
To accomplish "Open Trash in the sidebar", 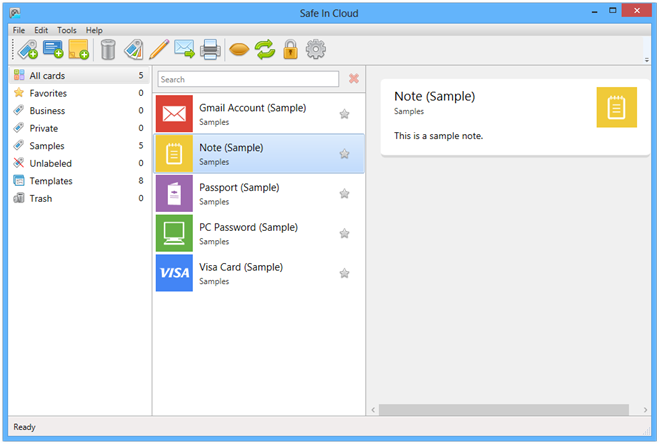I will (x=79, y=198).
